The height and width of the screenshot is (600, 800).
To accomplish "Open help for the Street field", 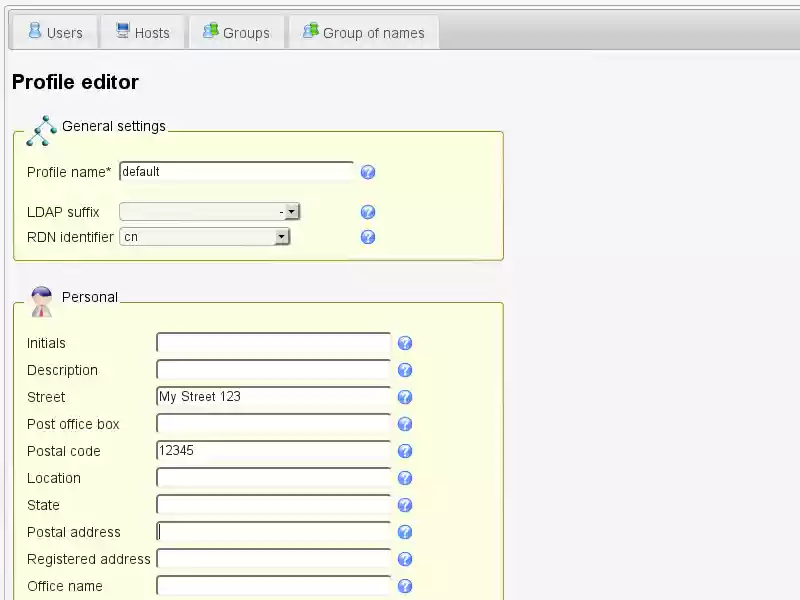I will (x=405, y=397).
